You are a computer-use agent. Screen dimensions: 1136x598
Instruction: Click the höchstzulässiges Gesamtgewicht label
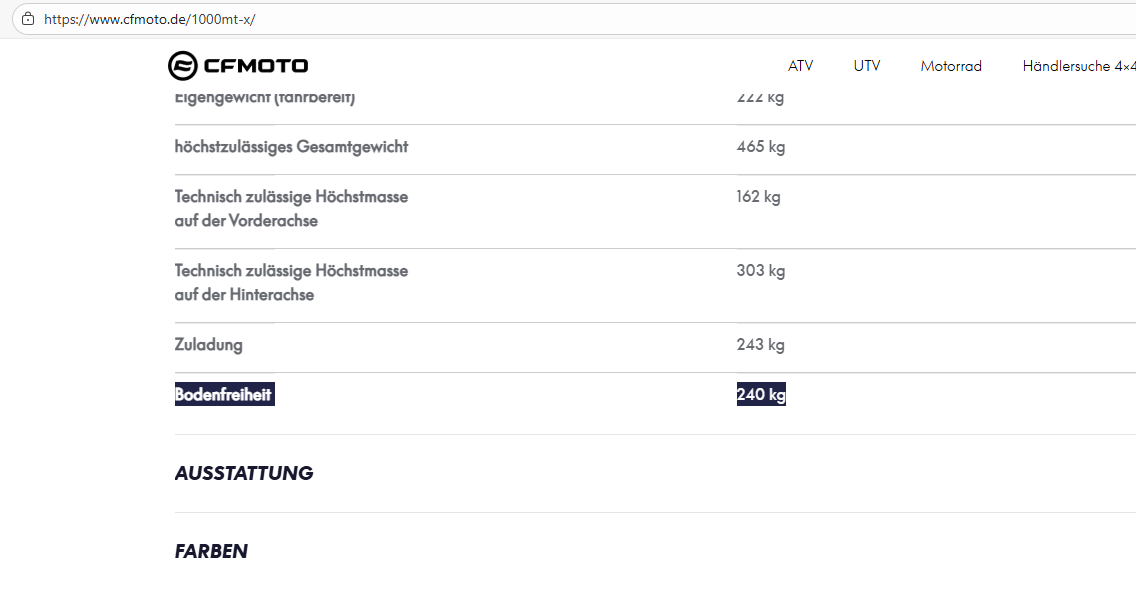coord(291,147)
